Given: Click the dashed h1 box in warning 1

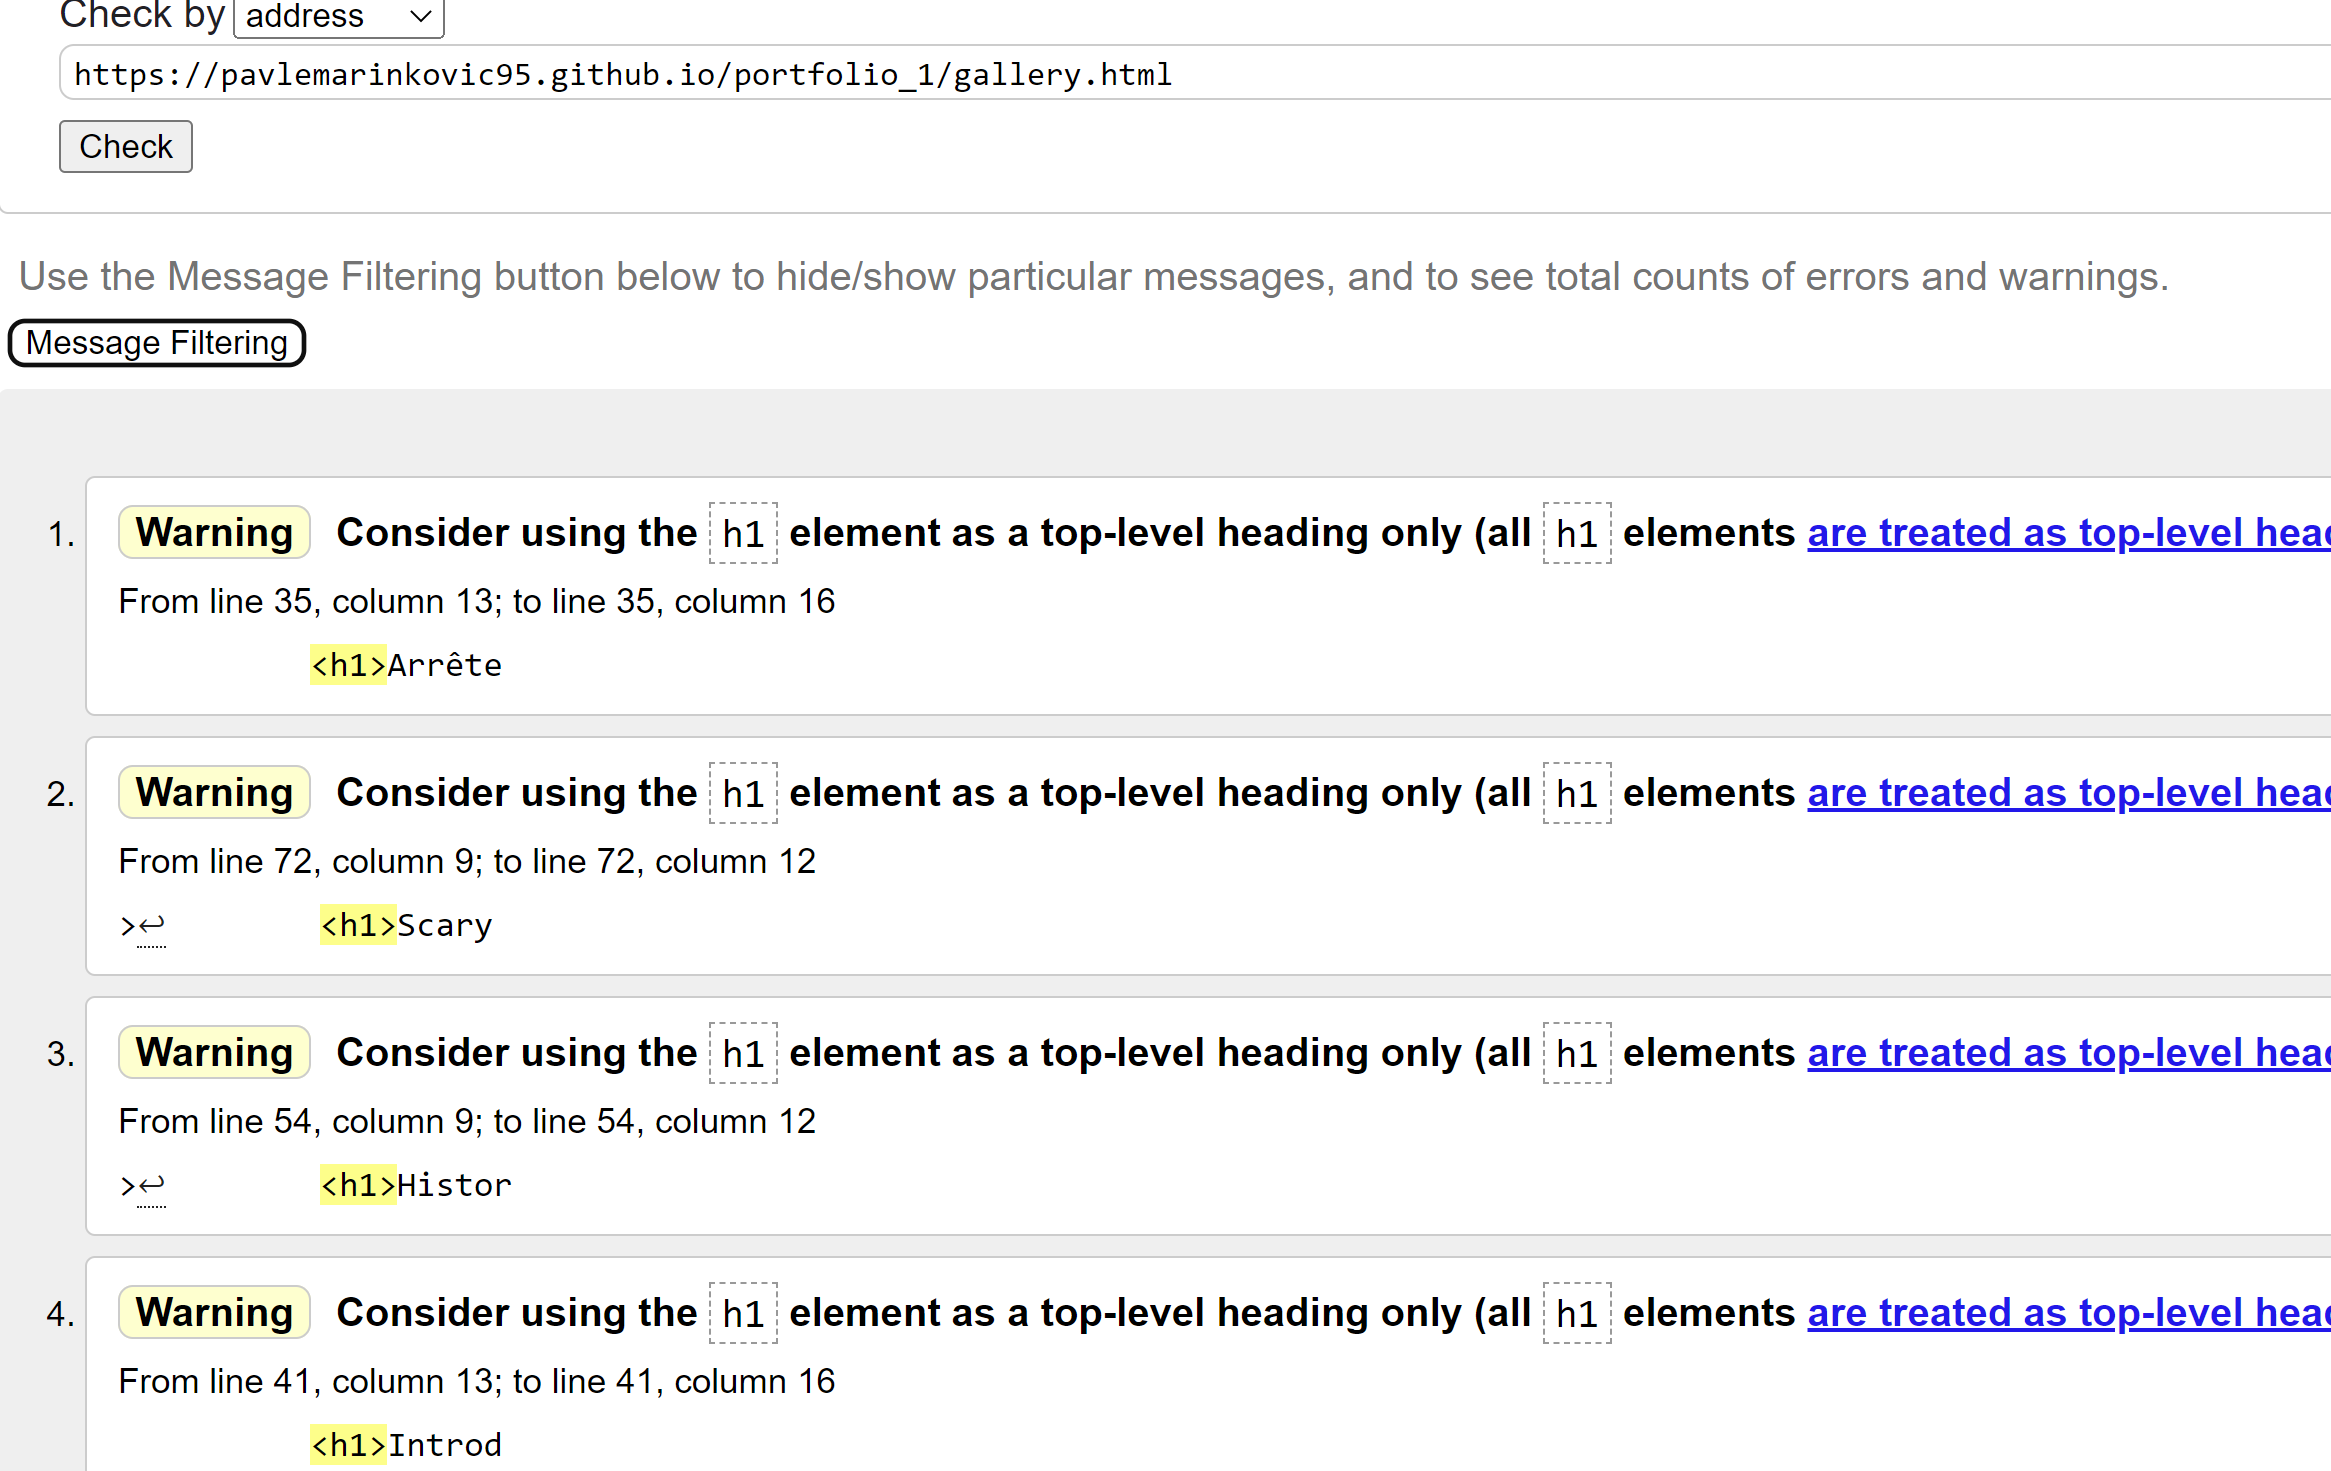Looking at the screenshot, I should 743,532.
